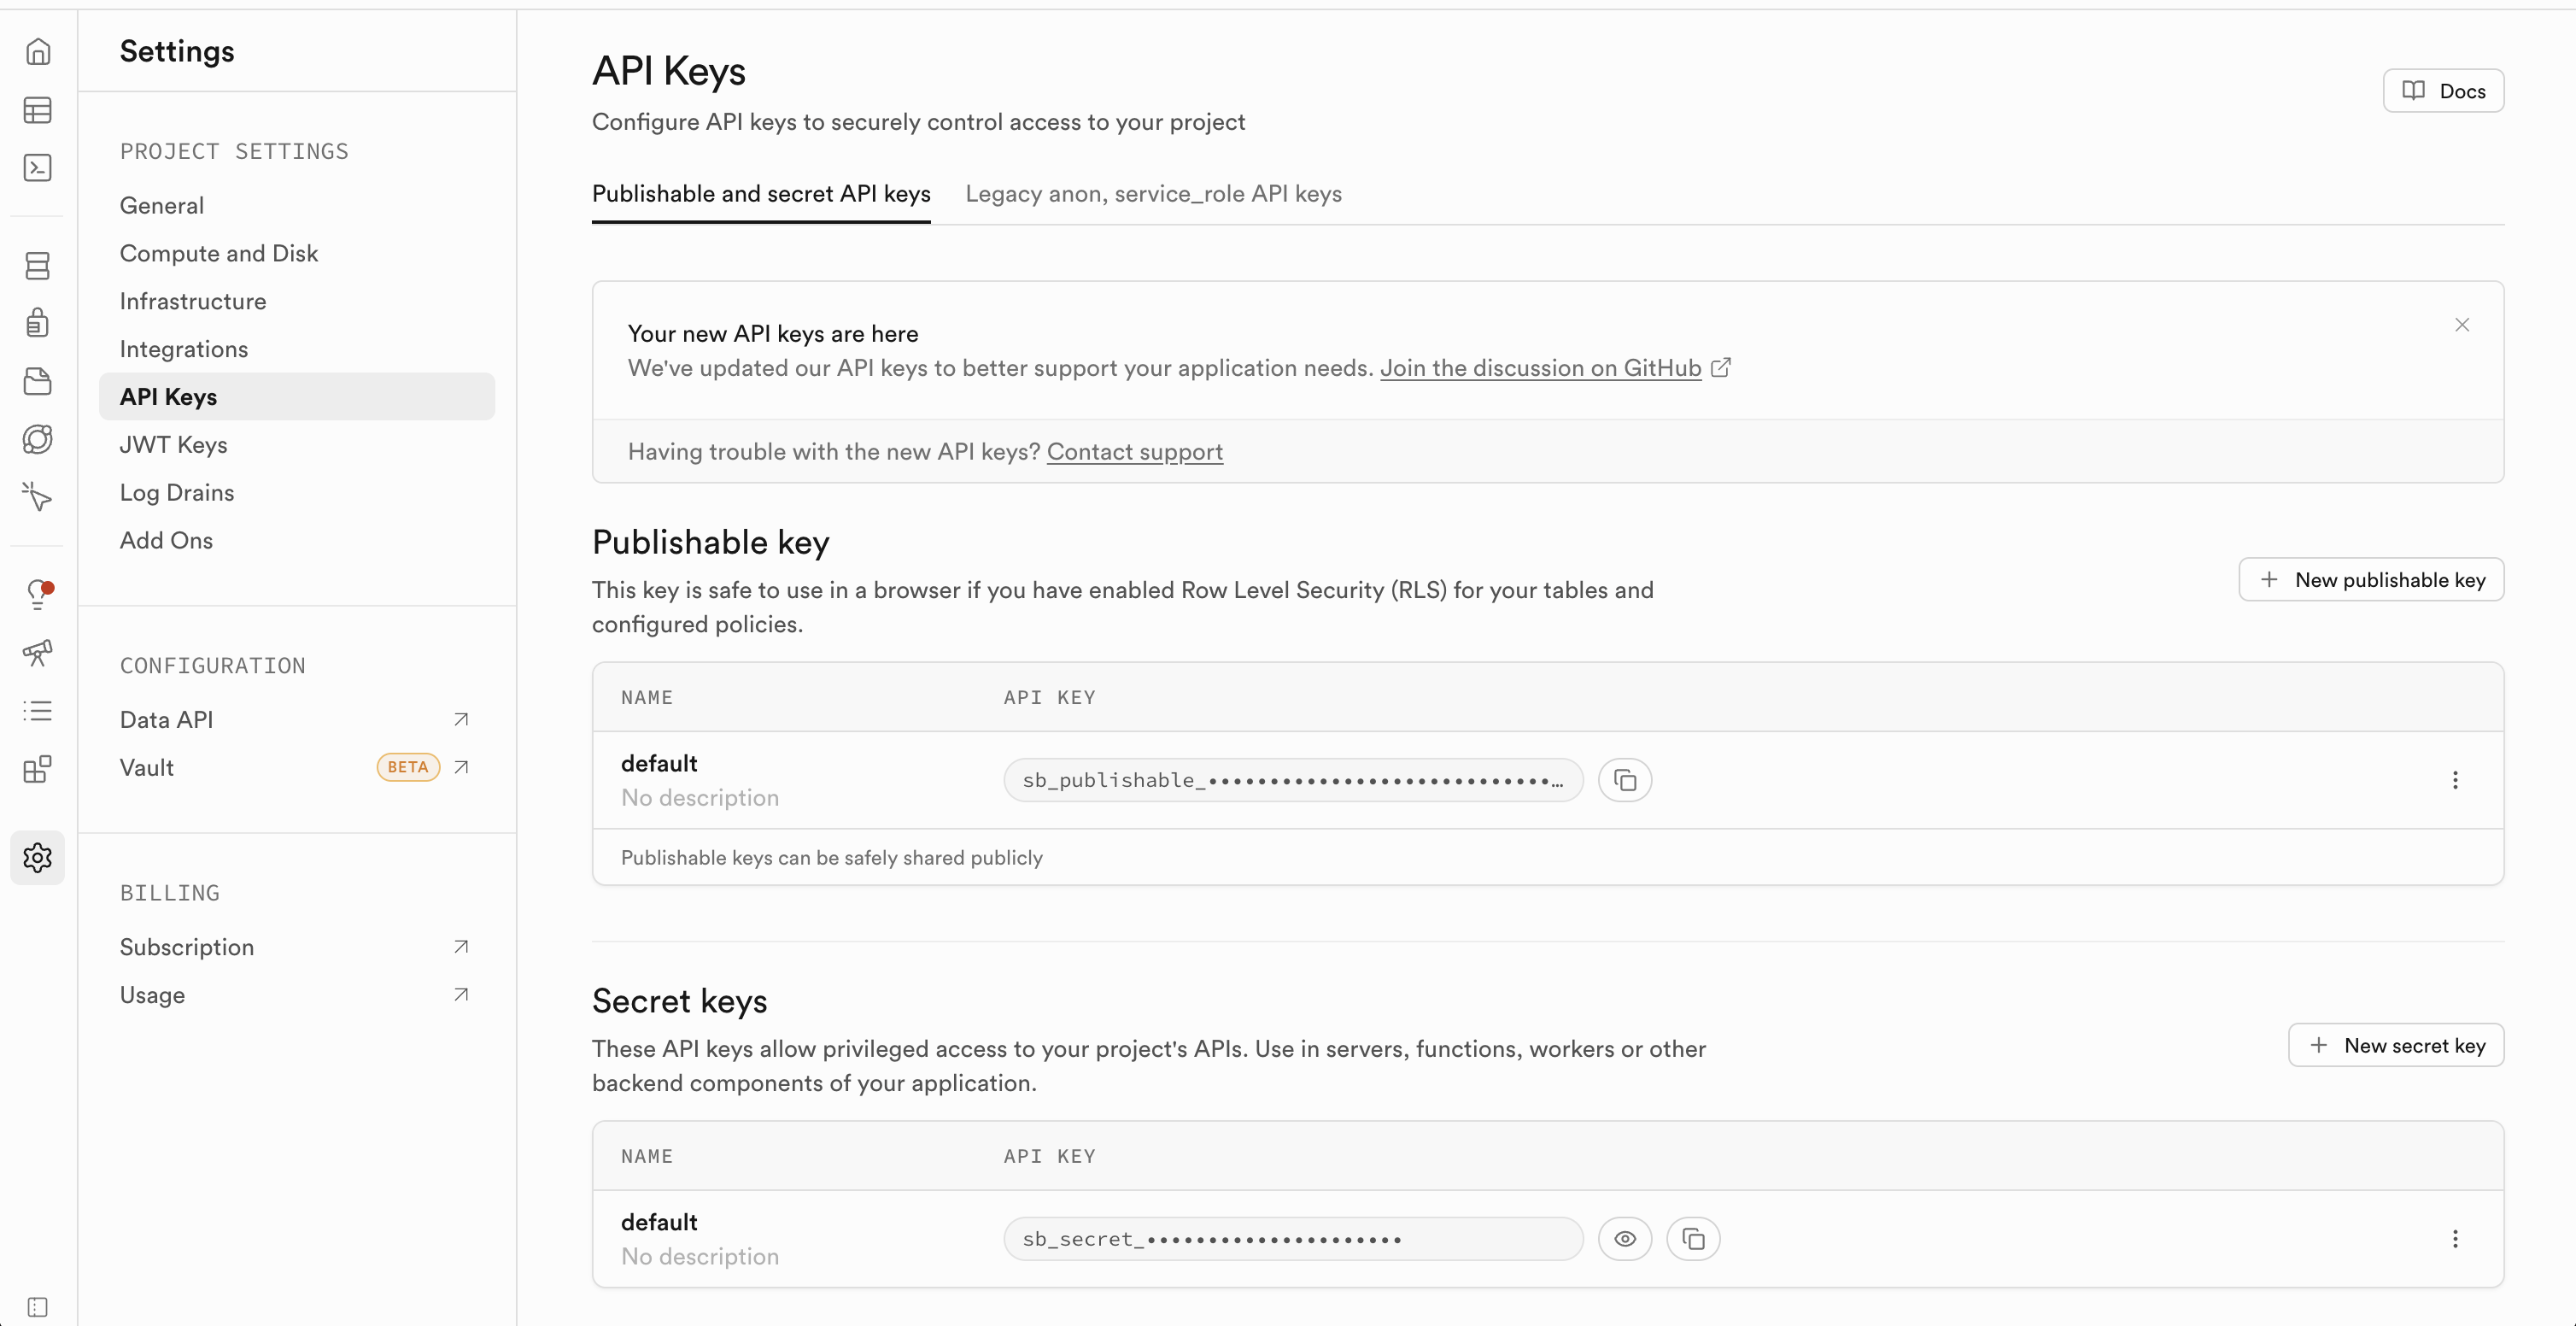Open the Docs button

[2442, 91]
